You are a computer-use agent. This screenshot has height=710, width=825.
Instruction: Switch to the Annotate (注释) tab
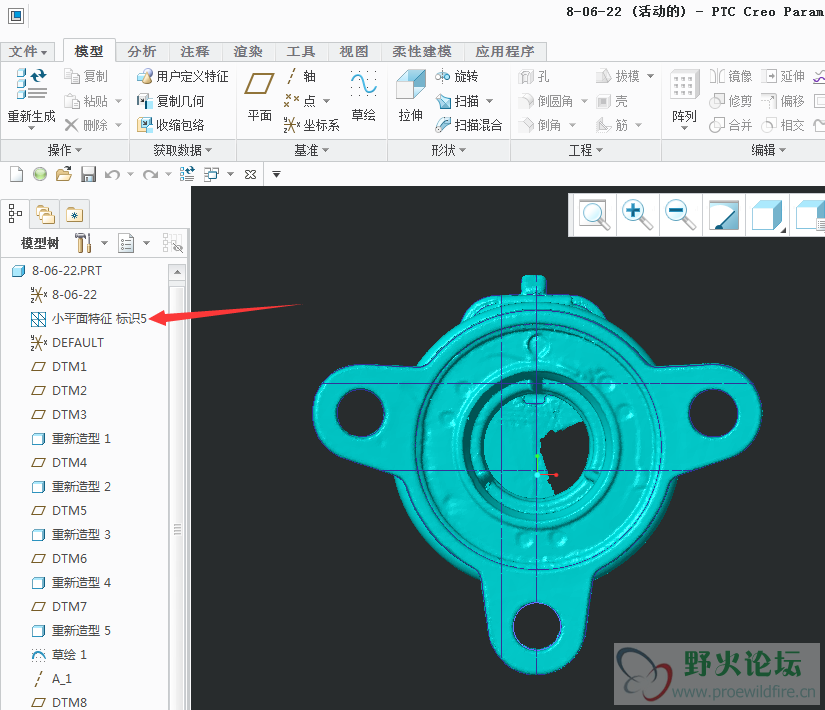pyautogui.click(x=195, y=52)
